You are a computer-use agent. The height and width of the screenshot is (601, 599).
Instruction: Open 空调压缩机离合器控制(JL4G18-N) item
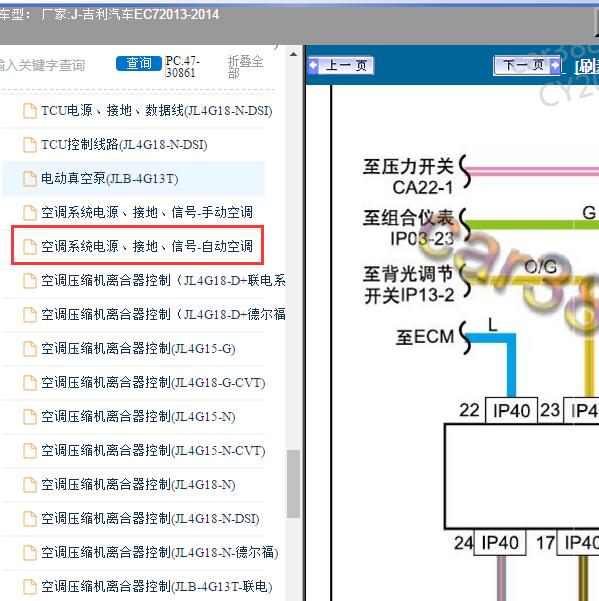point(138,484)
